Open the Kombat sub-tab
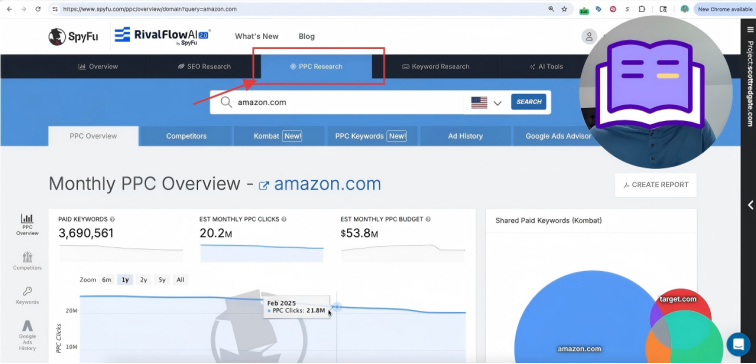Screen dimensions: 756x364 (x=278, y=136)
